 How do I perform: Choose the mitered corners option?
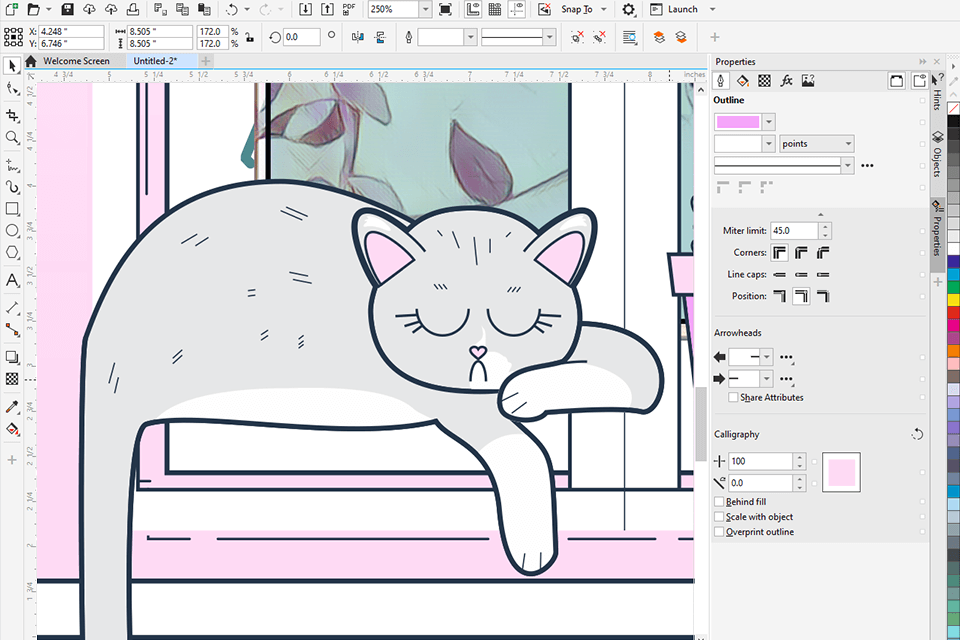[x=779, y=252]
